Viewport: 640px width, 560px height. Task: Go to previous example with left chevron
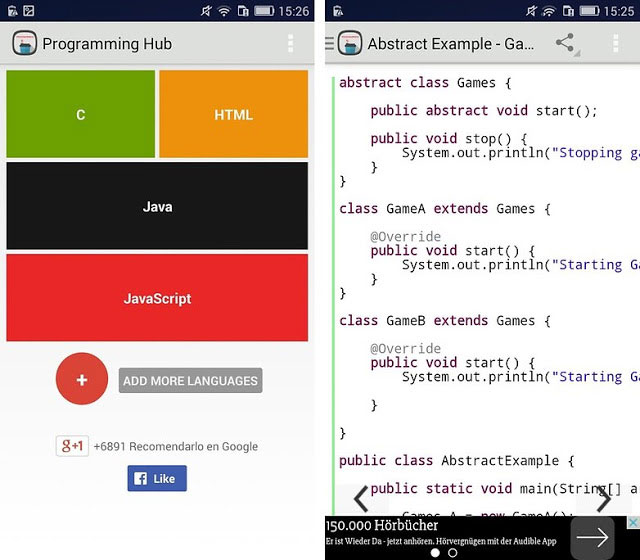coord(362,498)
